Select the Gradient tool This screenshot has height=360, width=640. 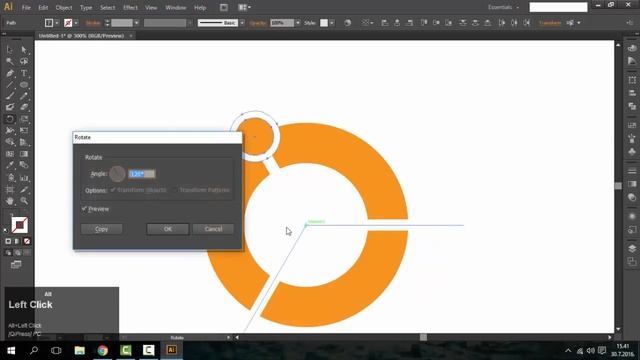[24, 154]
